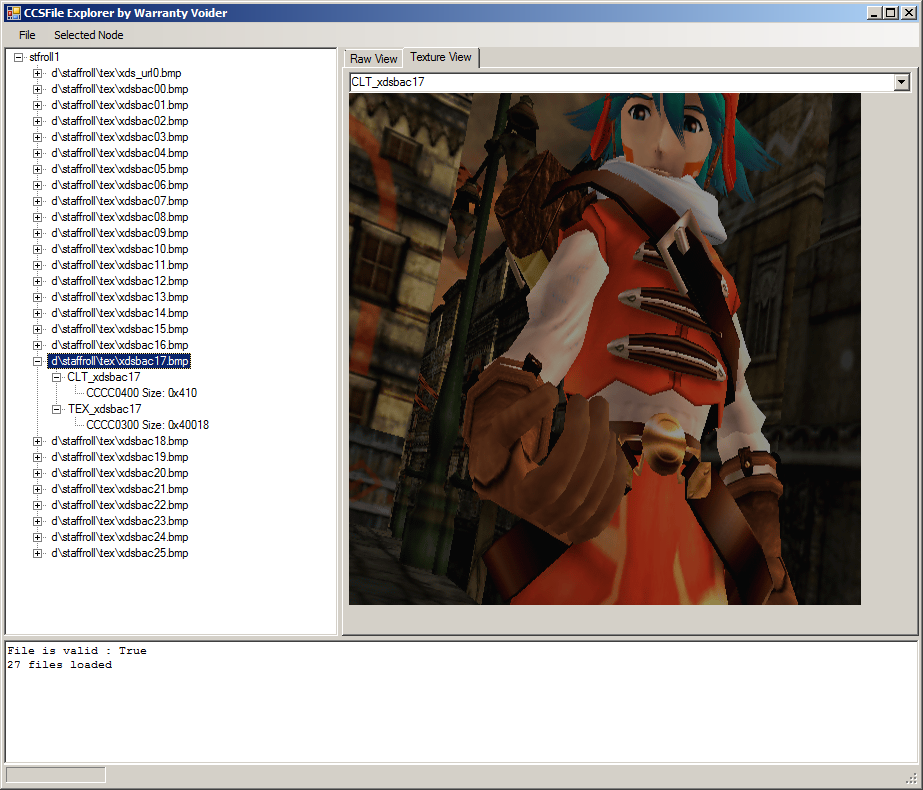Select d\staffroll\tex\xdsbac16.bmp tree item
Viewport: 923px width, 790px height.
[119, 345]
